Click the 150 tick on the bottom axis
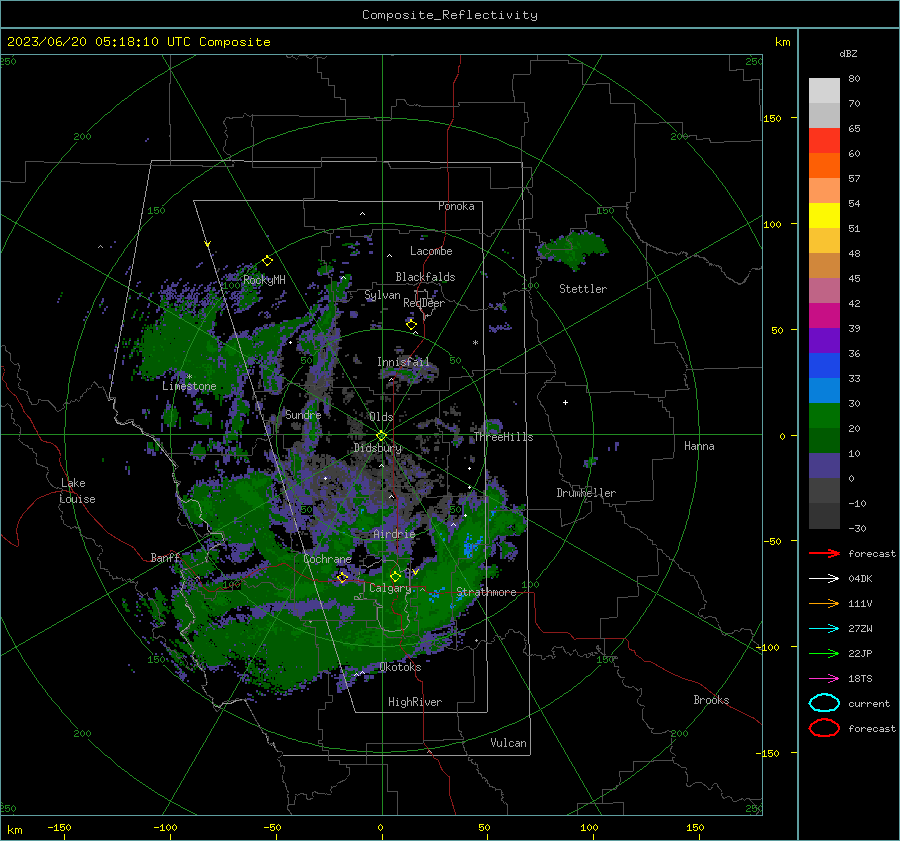The width and height of the screenshot is (900, 841). (695, 827)
